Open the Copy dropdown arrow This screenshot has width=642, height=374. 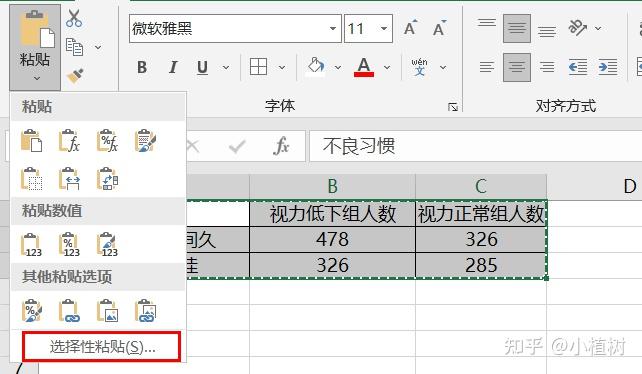98,48
